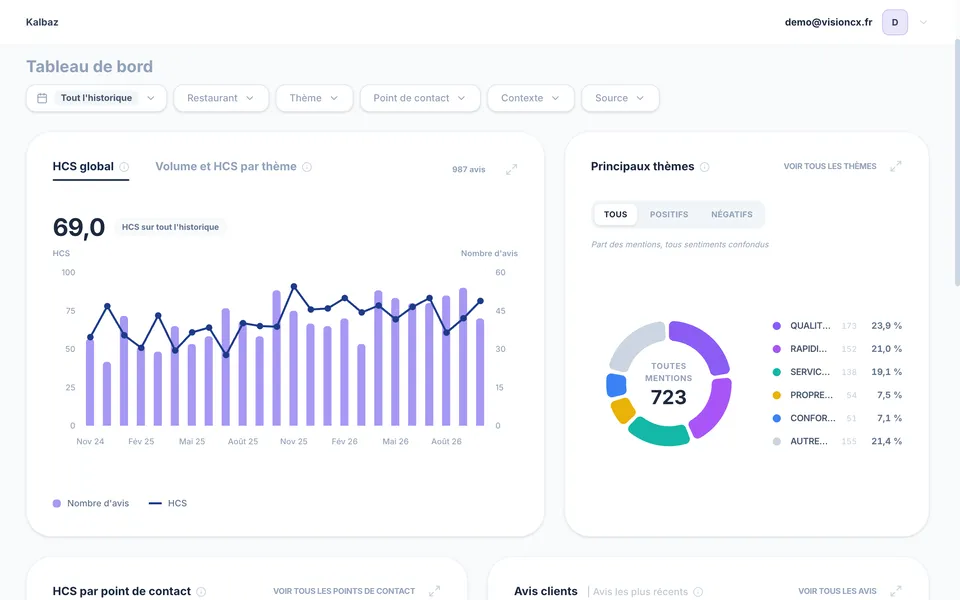Switch themes filter to POSITIFS
Screen dimensions: 960x600
pyautogui.click(x=669, y=214)
